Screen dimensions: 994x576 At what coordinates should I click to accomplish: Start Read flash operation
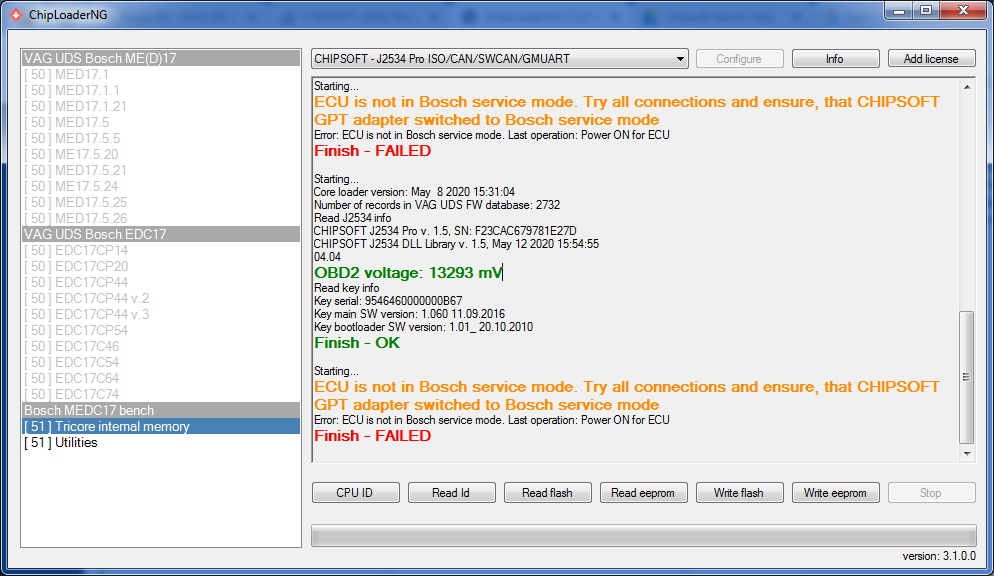pyautogui.click(x=547, y=492)
